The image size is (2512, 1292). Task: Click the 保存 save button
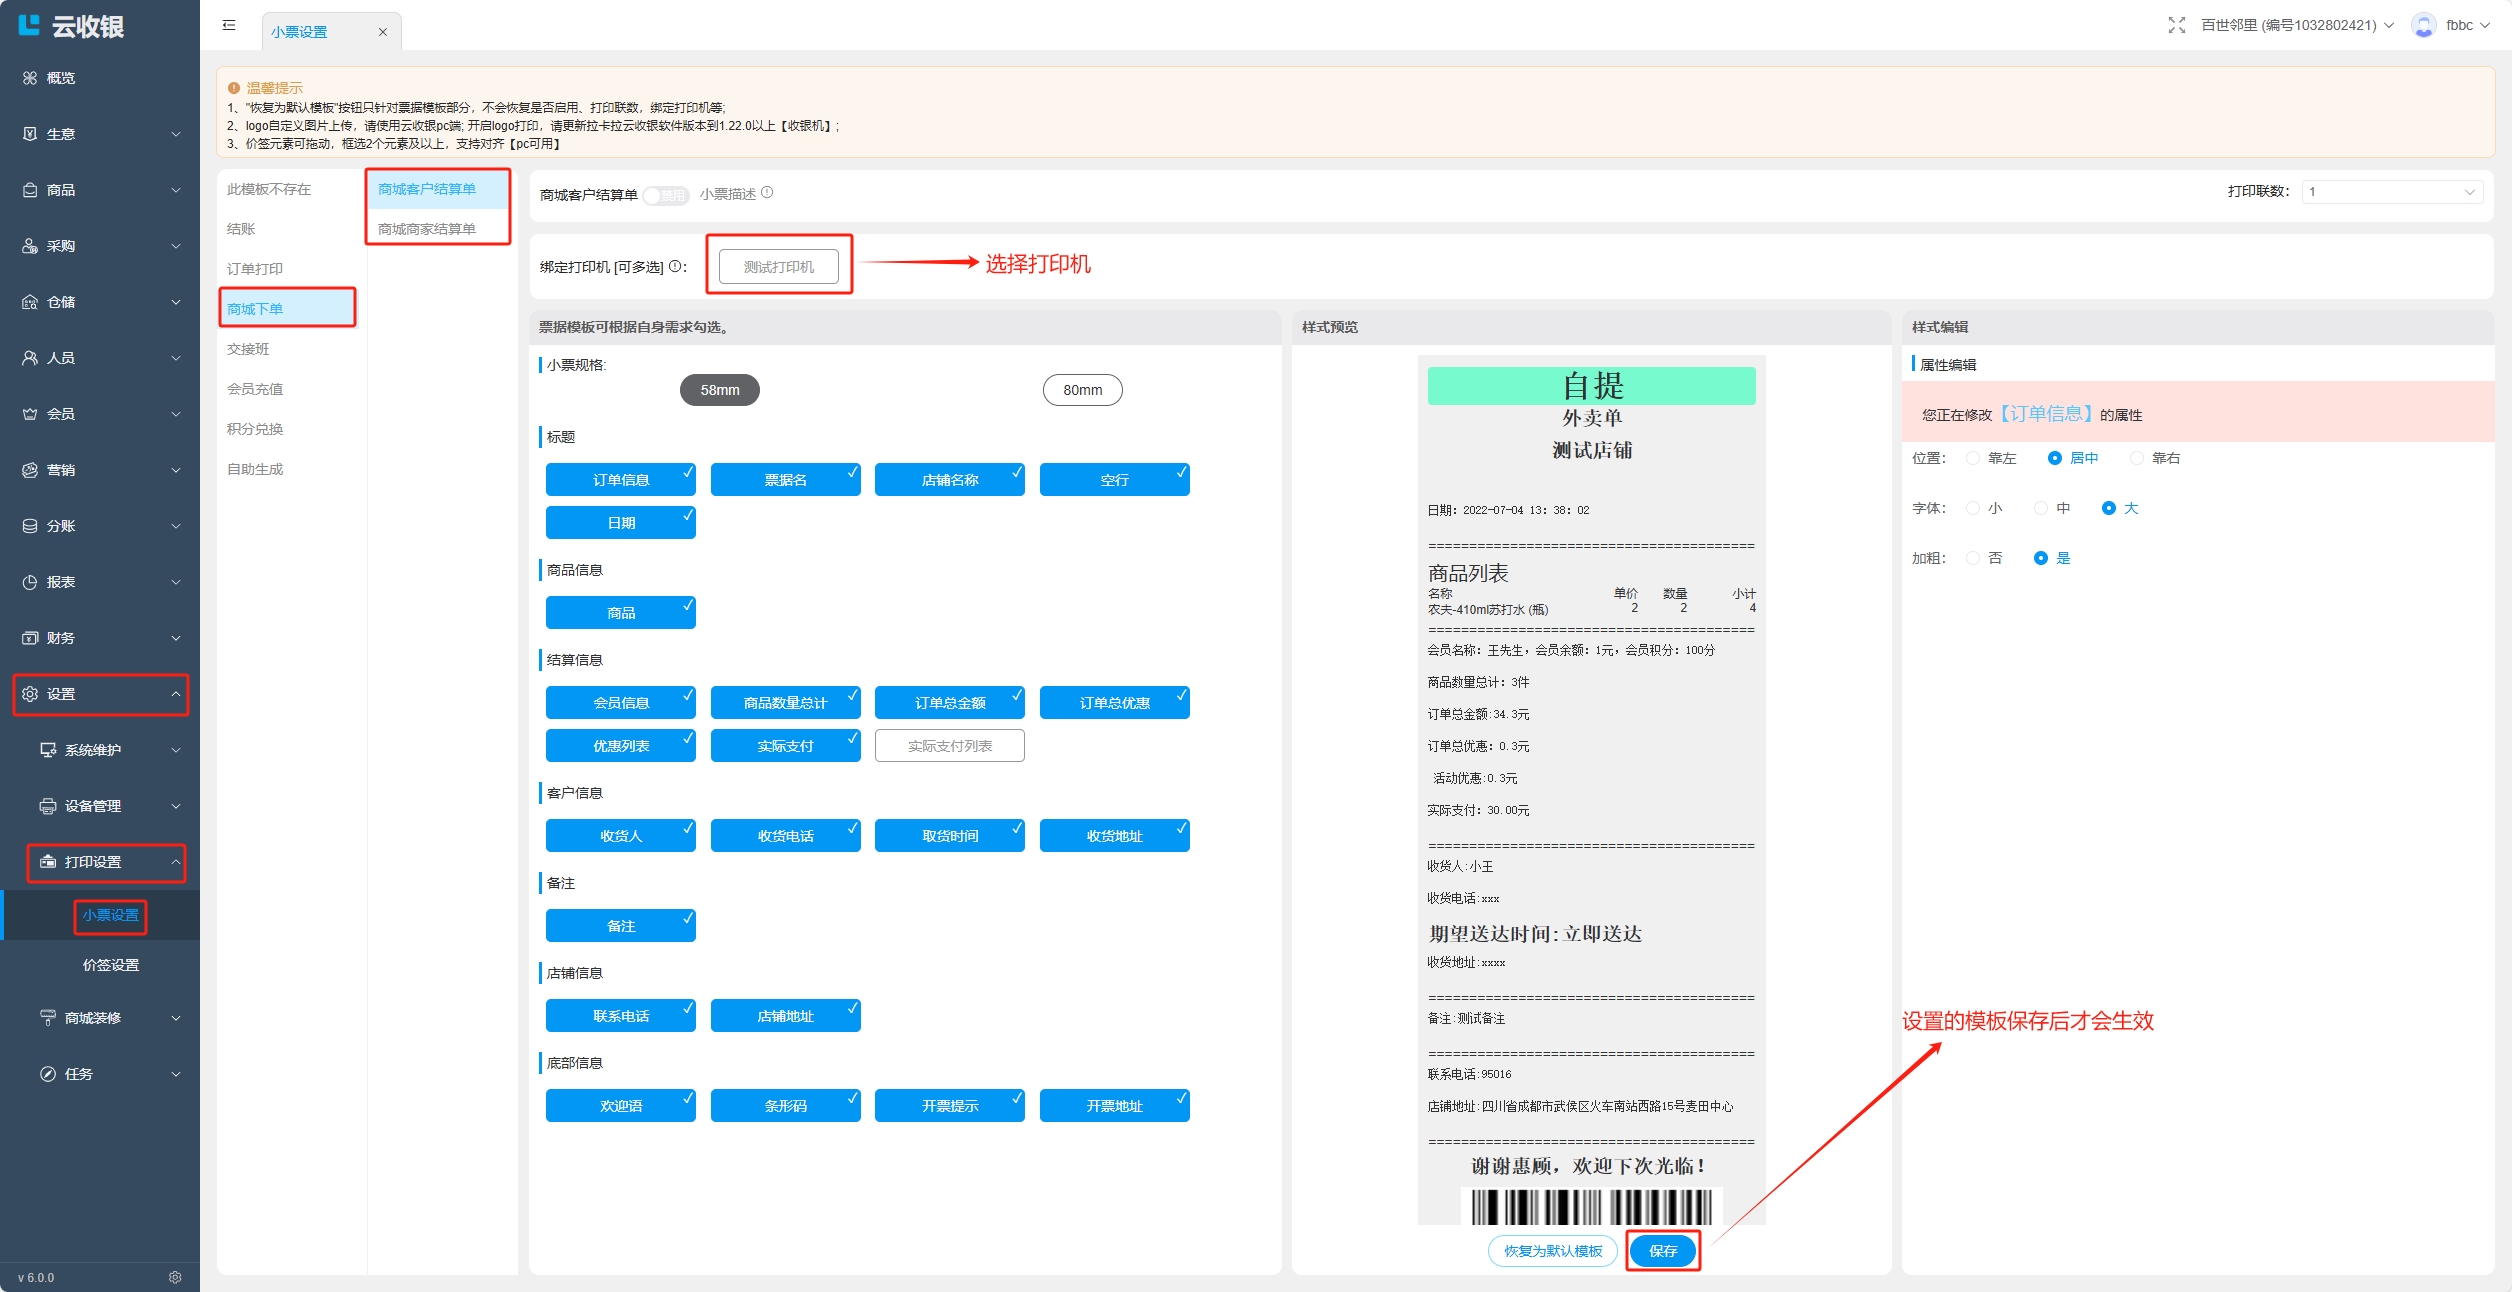(1663, 1251)
